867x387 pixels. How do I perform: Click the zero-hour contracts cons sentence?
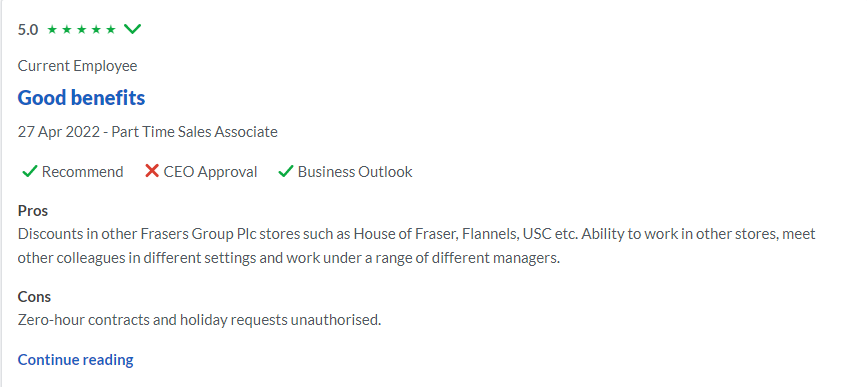200,320
